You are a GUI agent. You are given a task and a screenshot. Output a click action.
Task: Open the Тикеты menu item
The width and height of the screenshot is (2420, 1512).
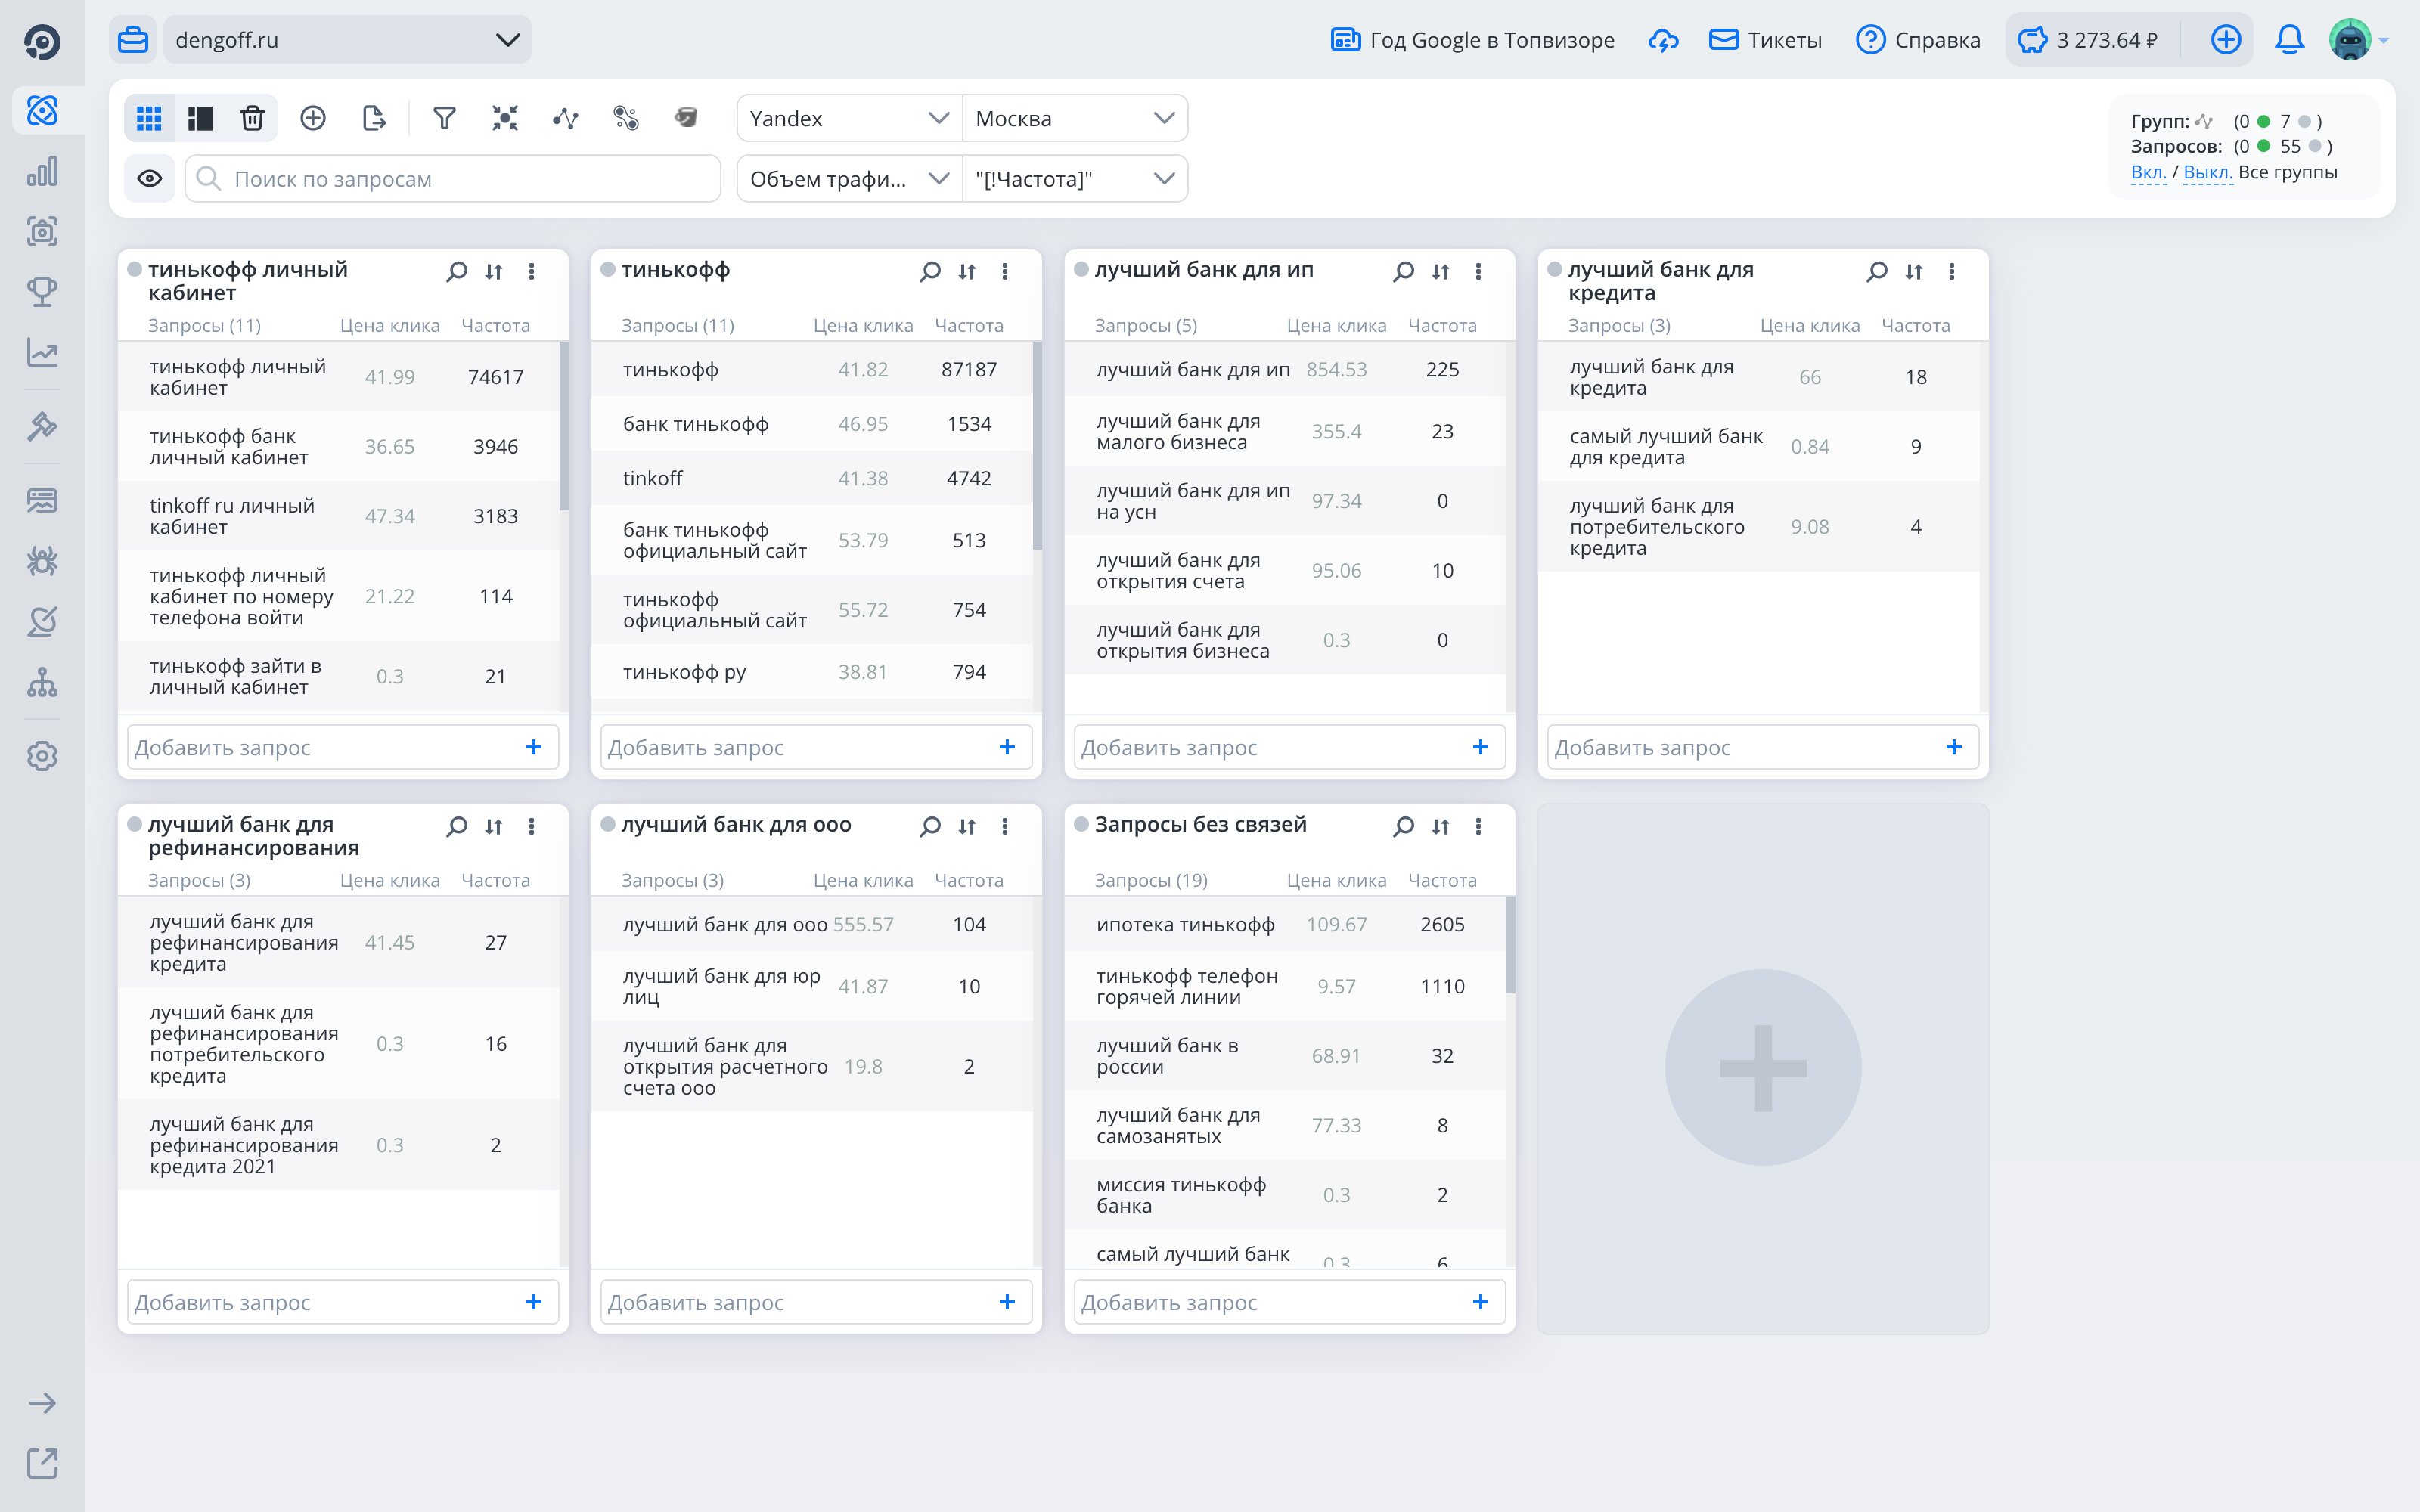(x=1765, y=40)
